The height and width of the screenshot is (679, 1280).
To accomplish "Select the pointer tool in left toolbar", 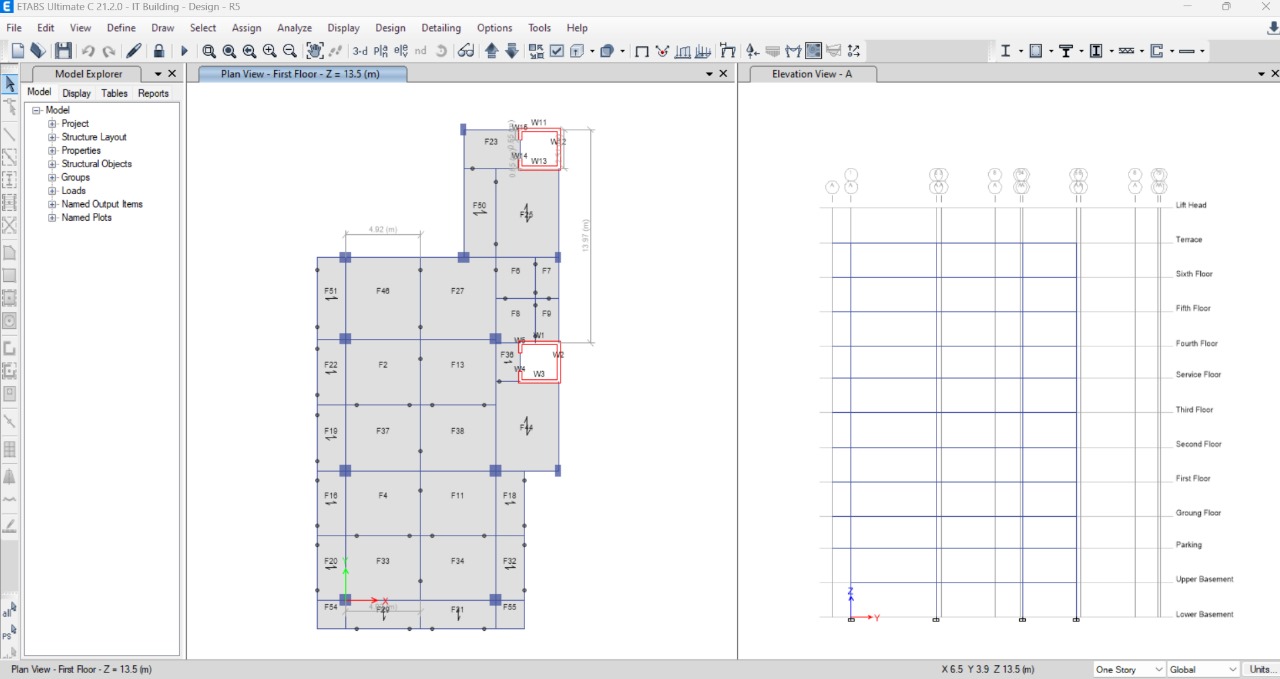I will (10, 84).
